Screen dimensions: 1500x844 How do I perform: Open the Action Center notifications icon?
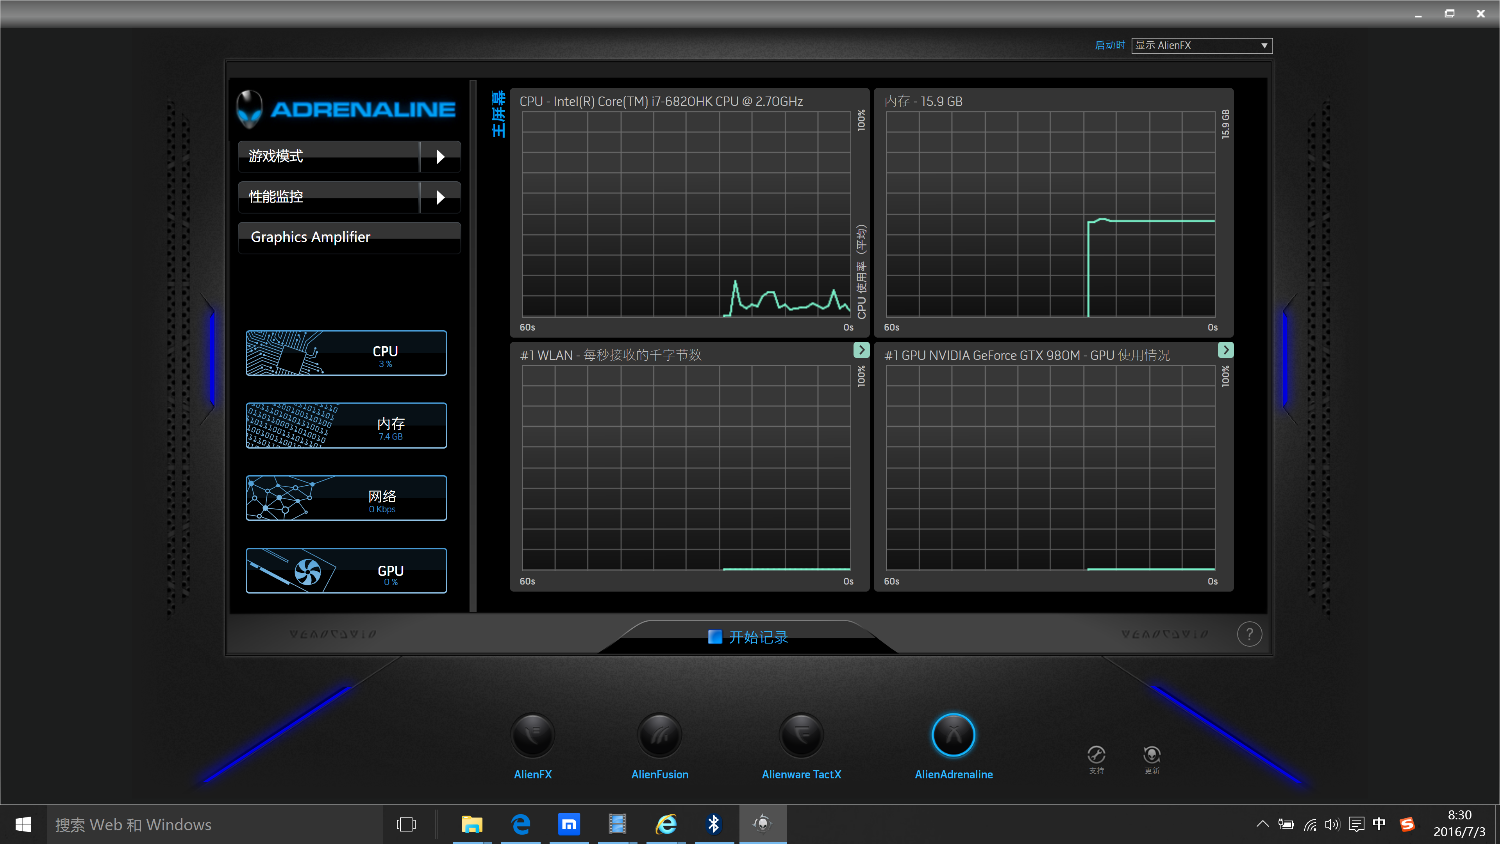(x=1356, y=824)
